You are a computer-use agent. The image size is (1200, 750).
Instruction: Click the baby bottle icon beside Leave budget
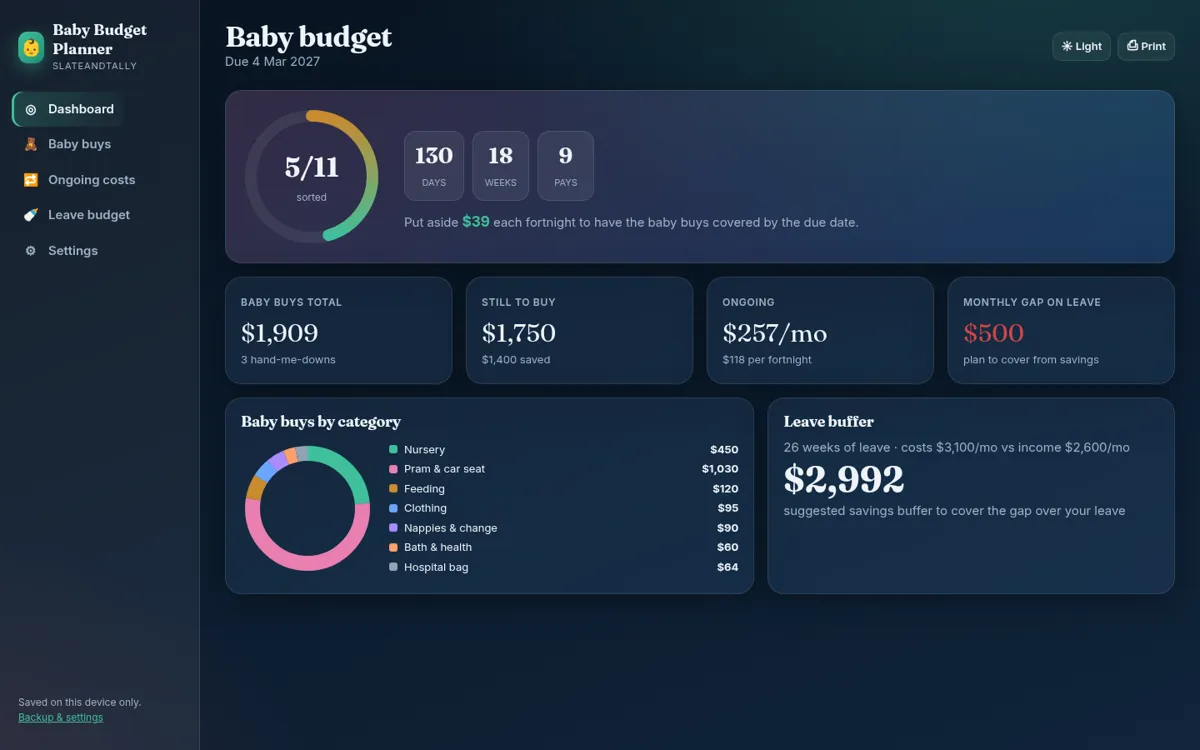click(x=31, y=215)
